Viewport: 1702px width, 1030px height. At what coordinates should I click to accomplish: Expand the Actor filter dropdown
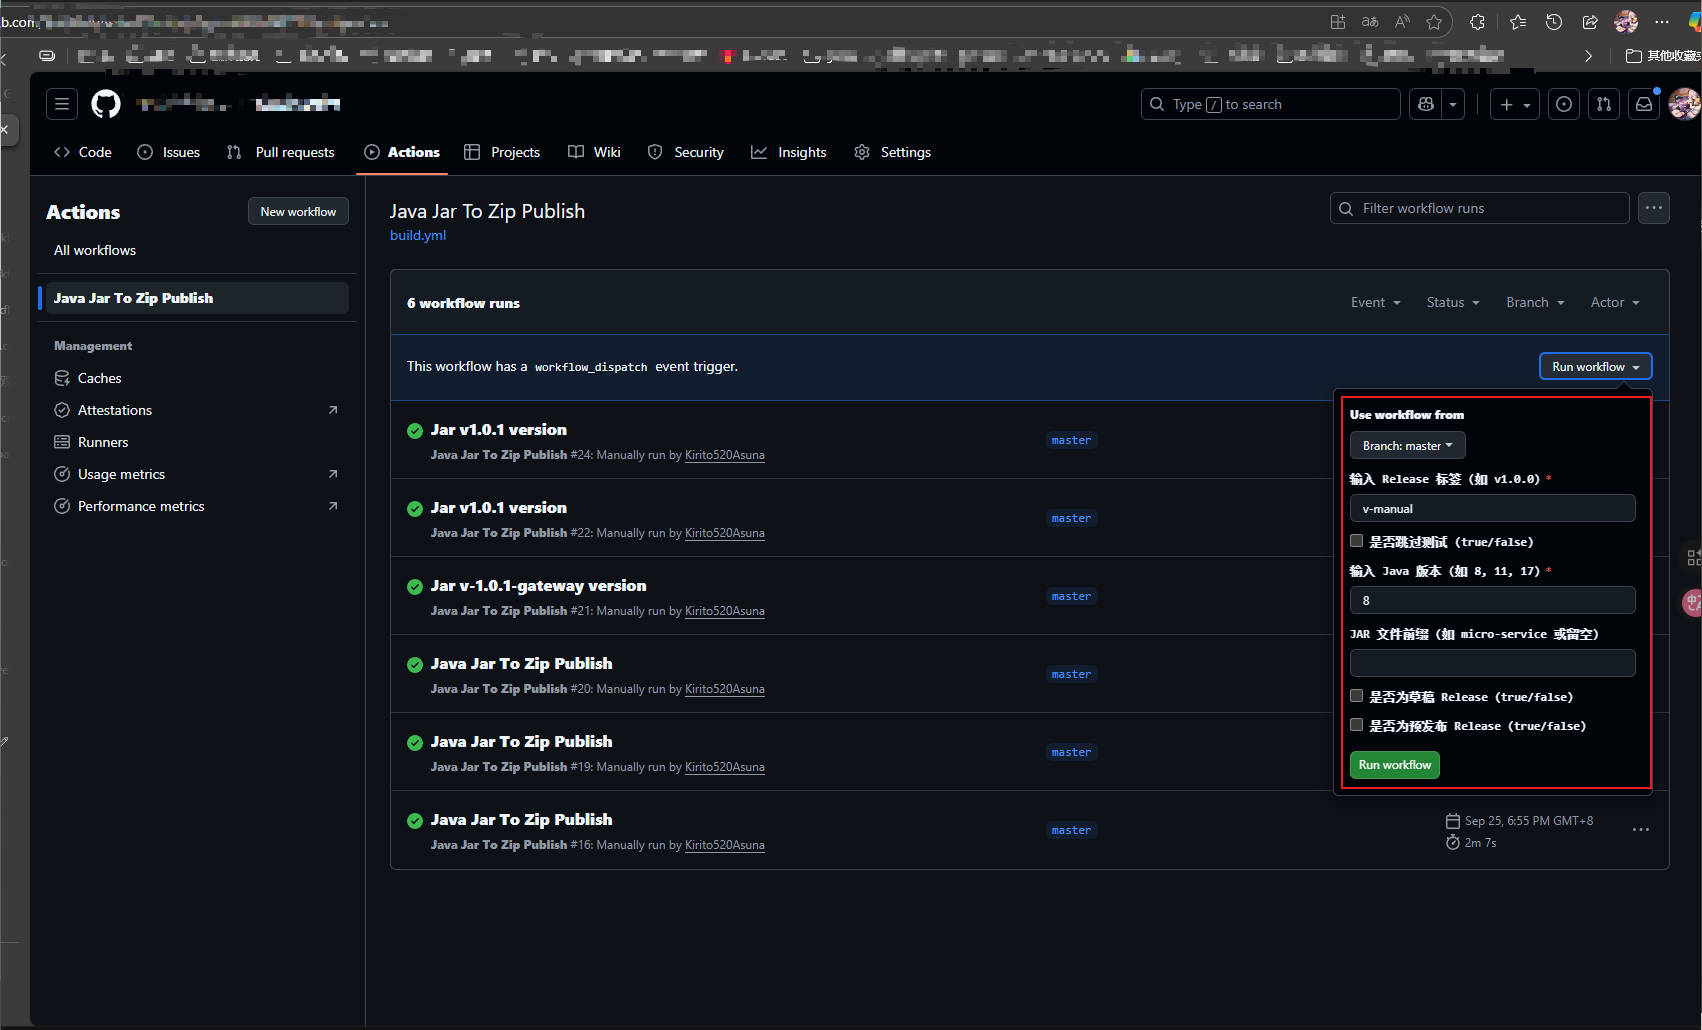tap(1614, 302)
